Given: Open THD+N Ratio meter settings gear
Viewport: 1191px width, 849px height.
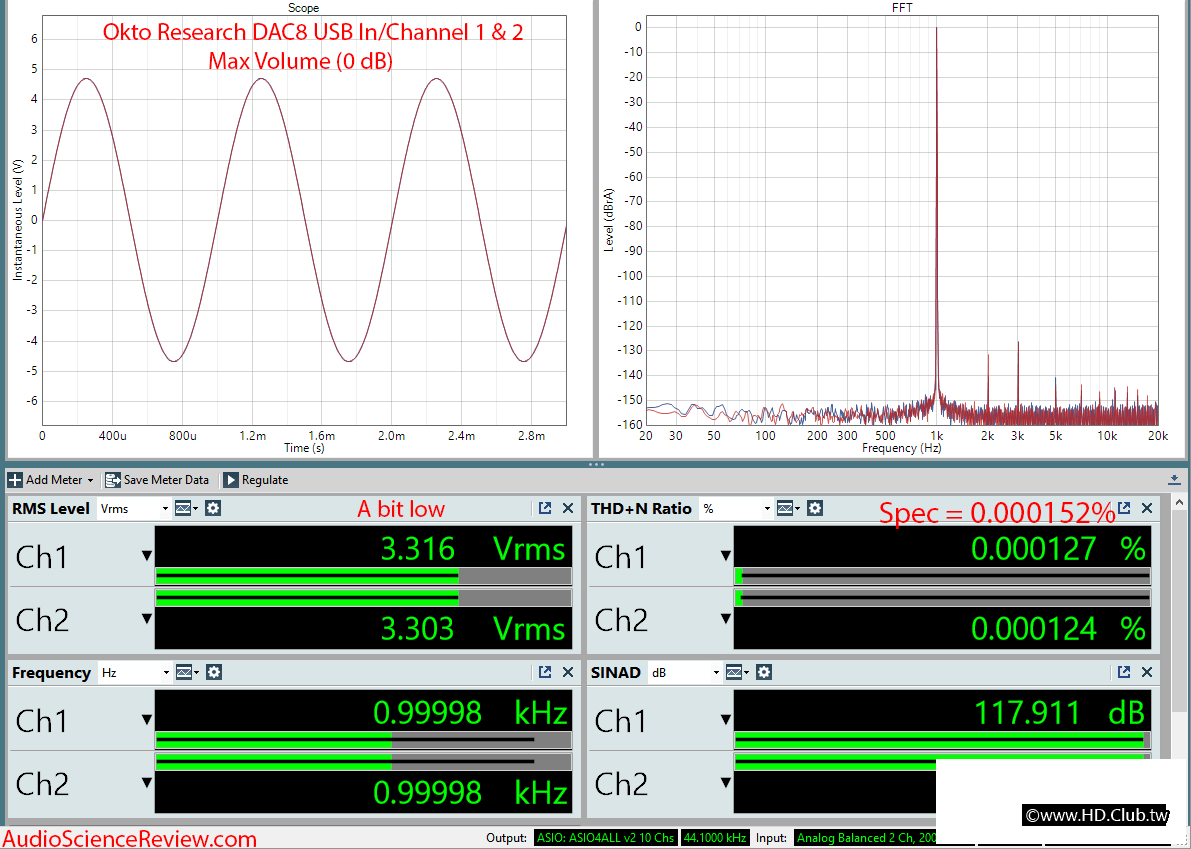Looking at the screenshot, I should tap(815, 509).
